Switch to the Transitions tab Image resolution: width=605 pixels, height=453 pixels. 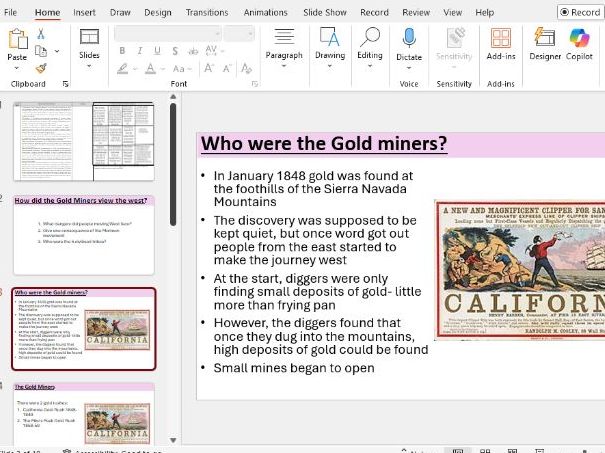pos(207,12)
